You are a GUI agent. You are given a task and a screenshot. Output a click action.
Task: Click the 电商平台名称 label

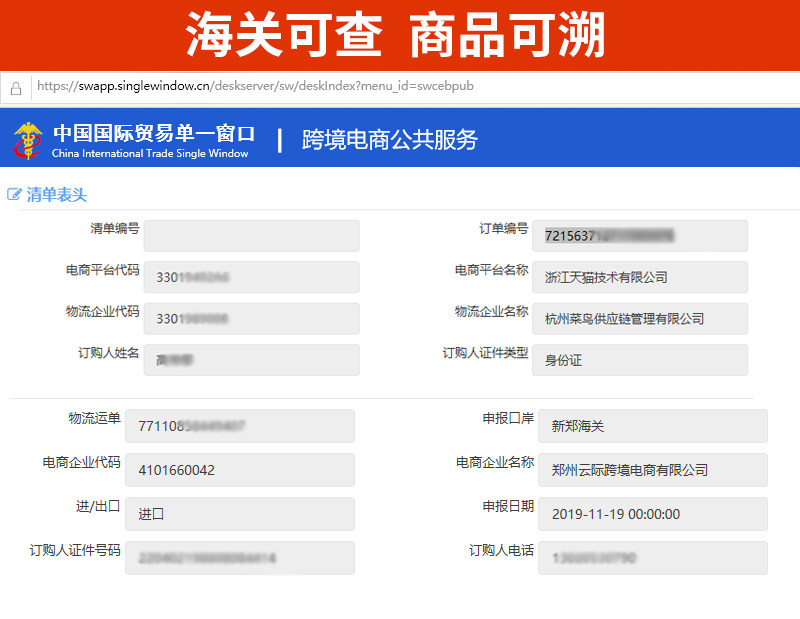(x=491, y=269)
